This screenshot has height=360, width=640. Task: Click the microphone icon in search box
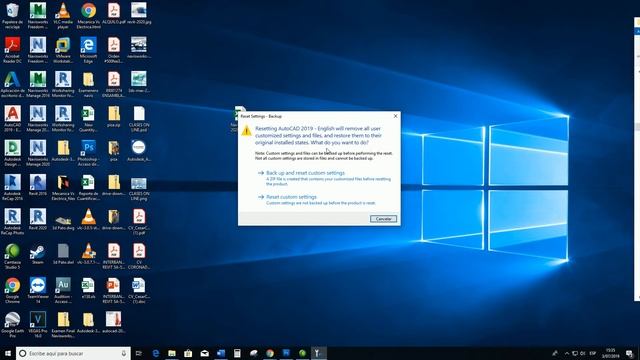124,353
